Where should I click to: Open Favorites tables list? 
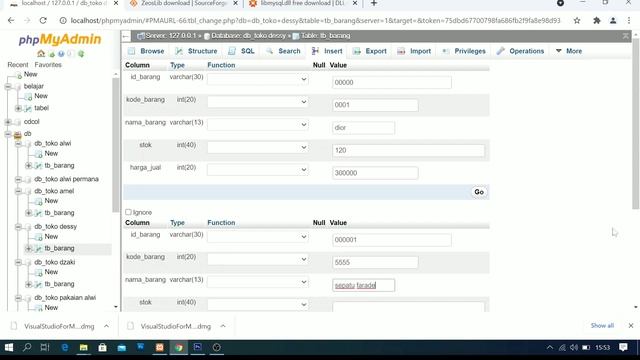click(x=48, y=64)
